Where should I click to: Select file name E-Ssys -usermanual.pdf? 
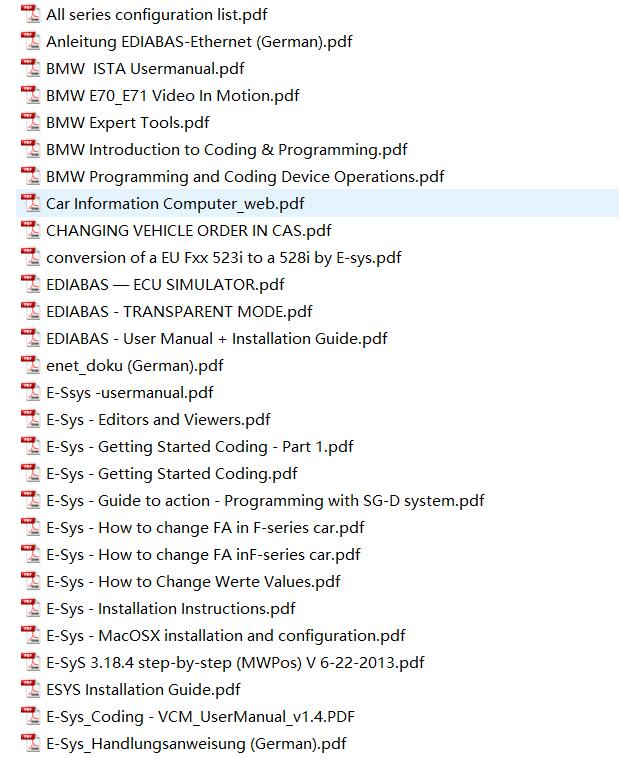pyautogui.click(x=130, y=393)
